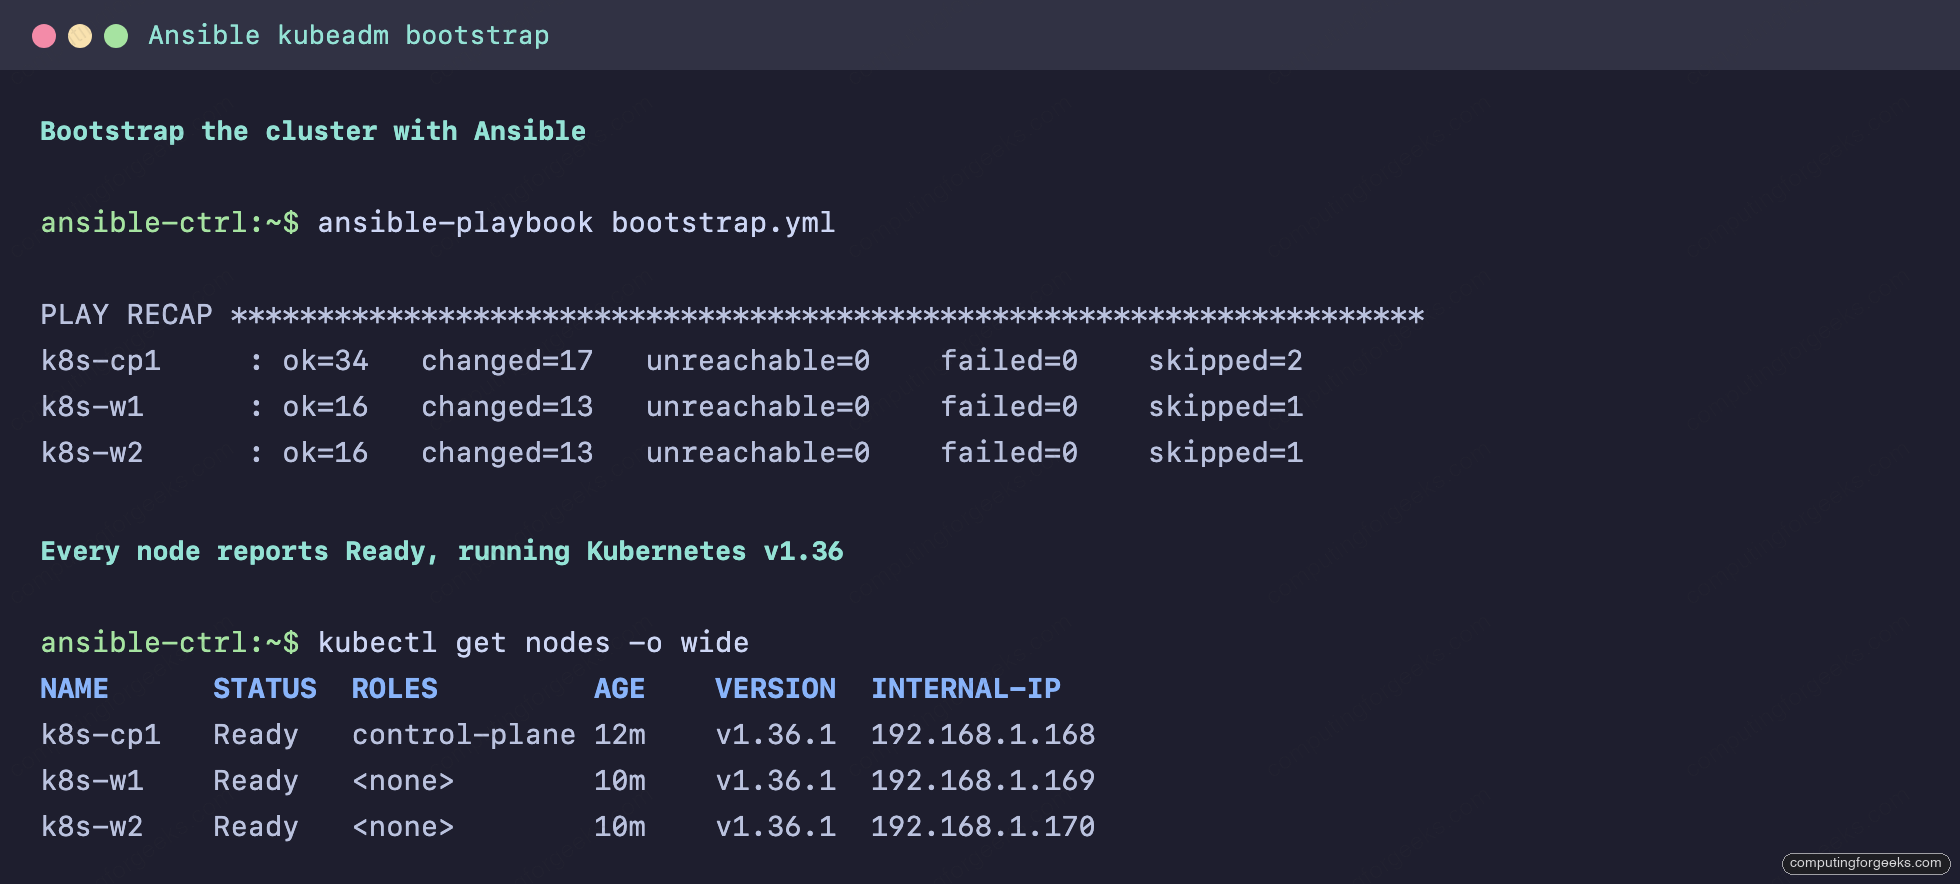Click heading 'Bootstrap the cluster with Ansible'
The width and height of the screenshot is (1960, 884).
pyautogui.click(x=313, y=131)
